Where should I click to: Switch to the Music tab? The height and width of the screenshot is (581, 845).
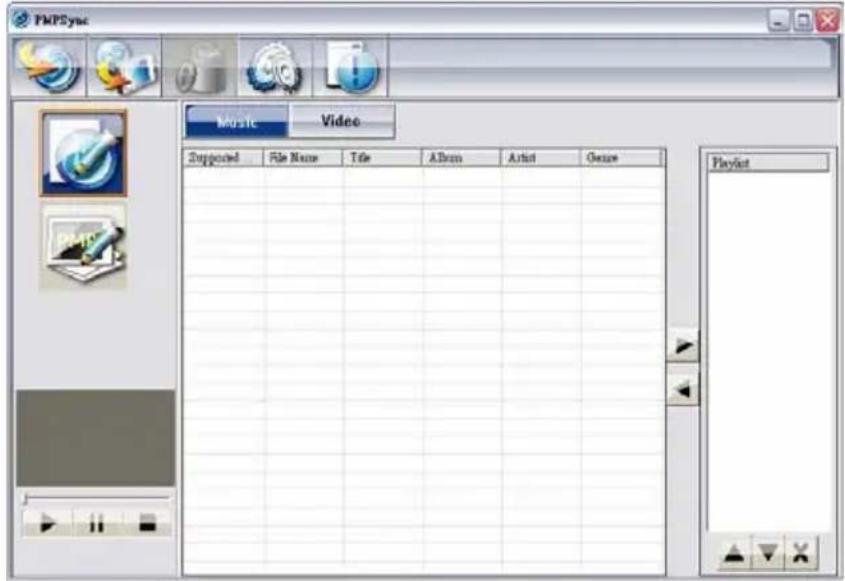coord(237,122)
